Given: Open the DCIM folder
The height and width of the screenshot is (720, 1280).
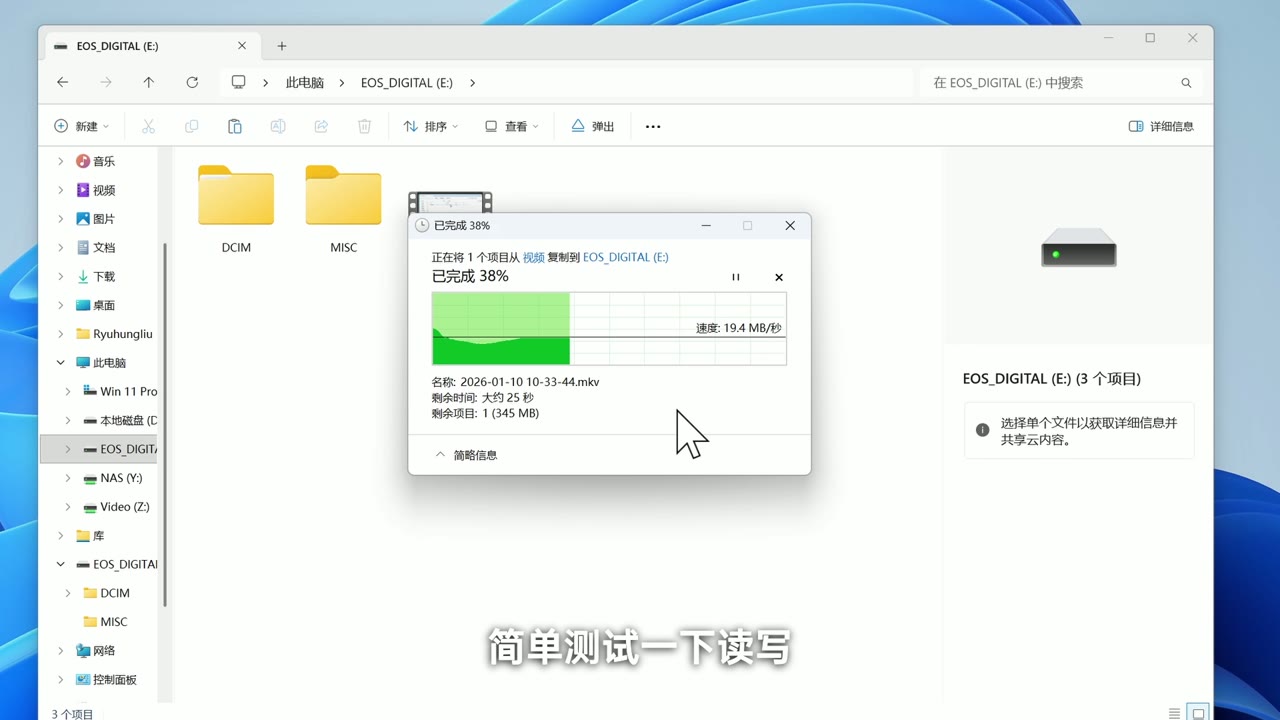Looking at the screenshot, I should [x=236, y=209].
